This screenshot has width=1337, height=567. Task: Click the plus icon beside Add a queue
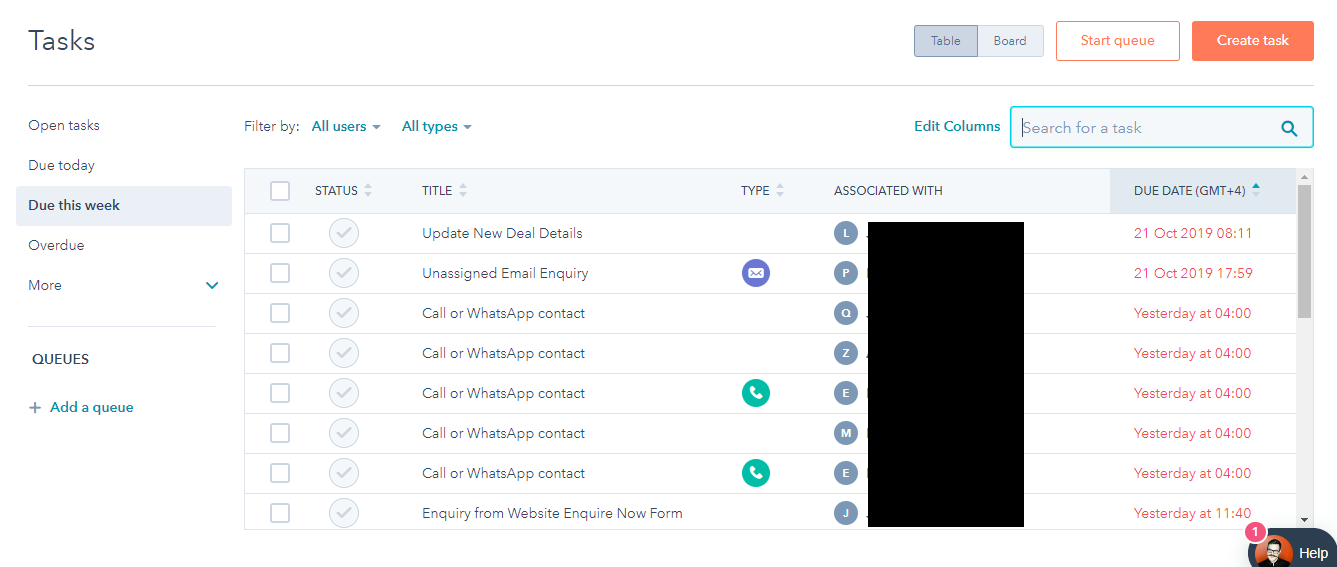(x=35, y=408)
